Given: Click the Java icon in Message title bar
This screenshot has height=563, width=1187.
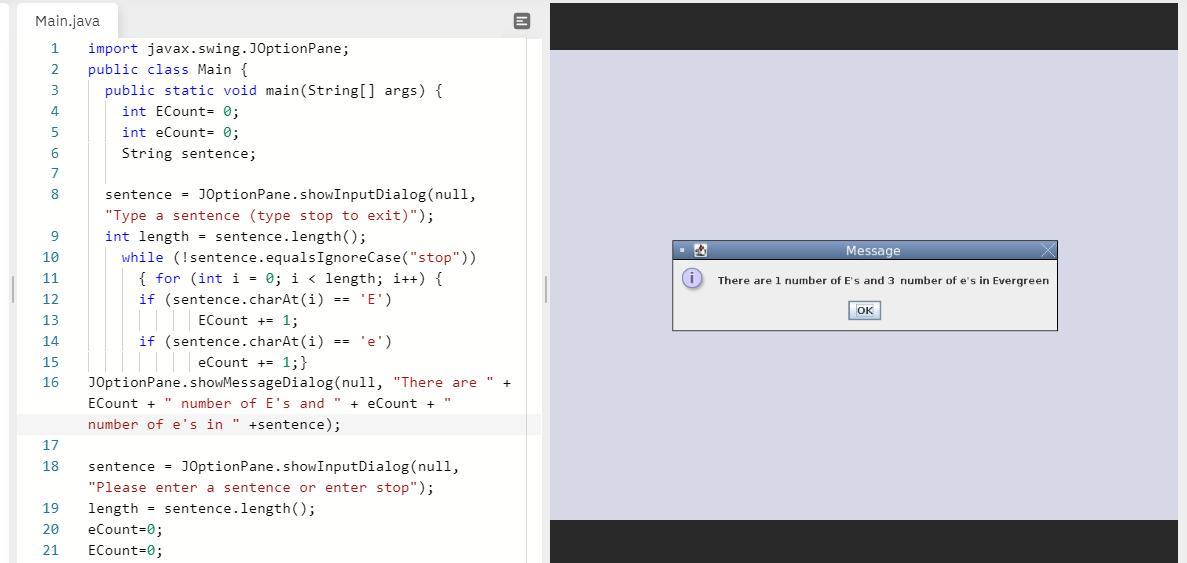Looking at the screenshot, I should coord(700,250).
